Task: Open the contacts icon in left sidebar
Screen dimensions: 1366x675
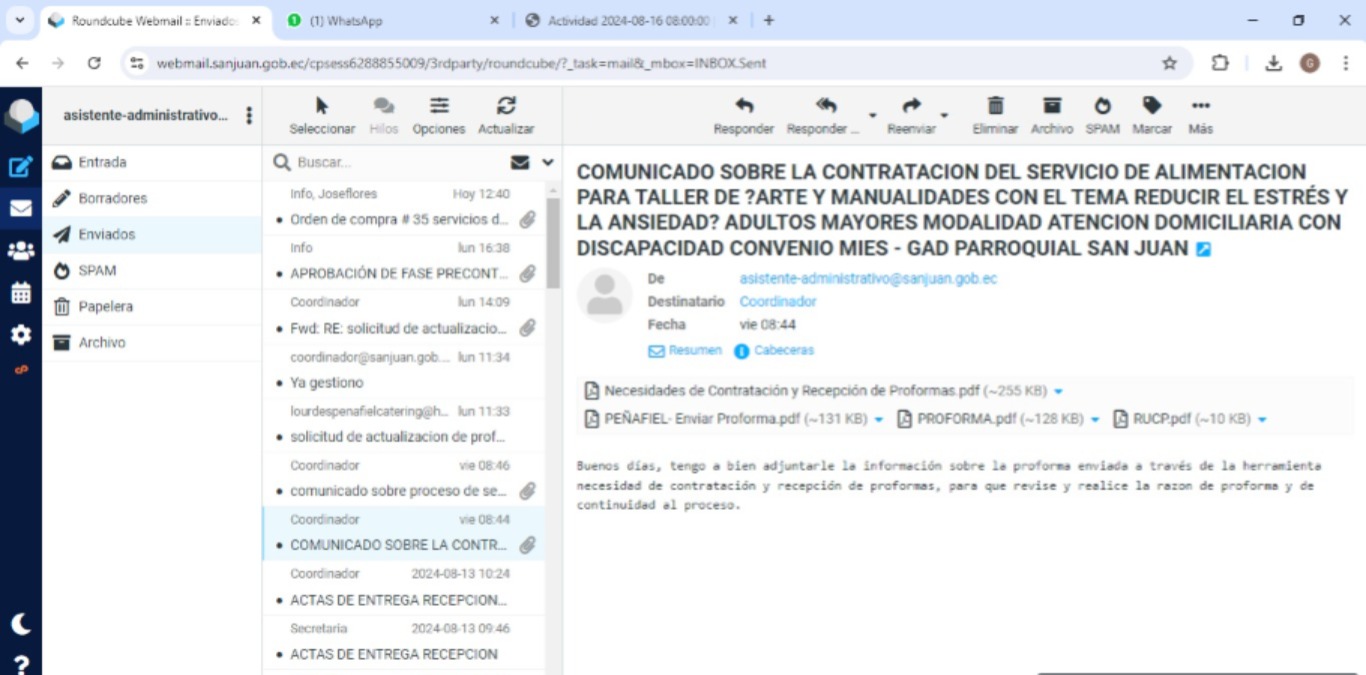Action: coord(20,251)
